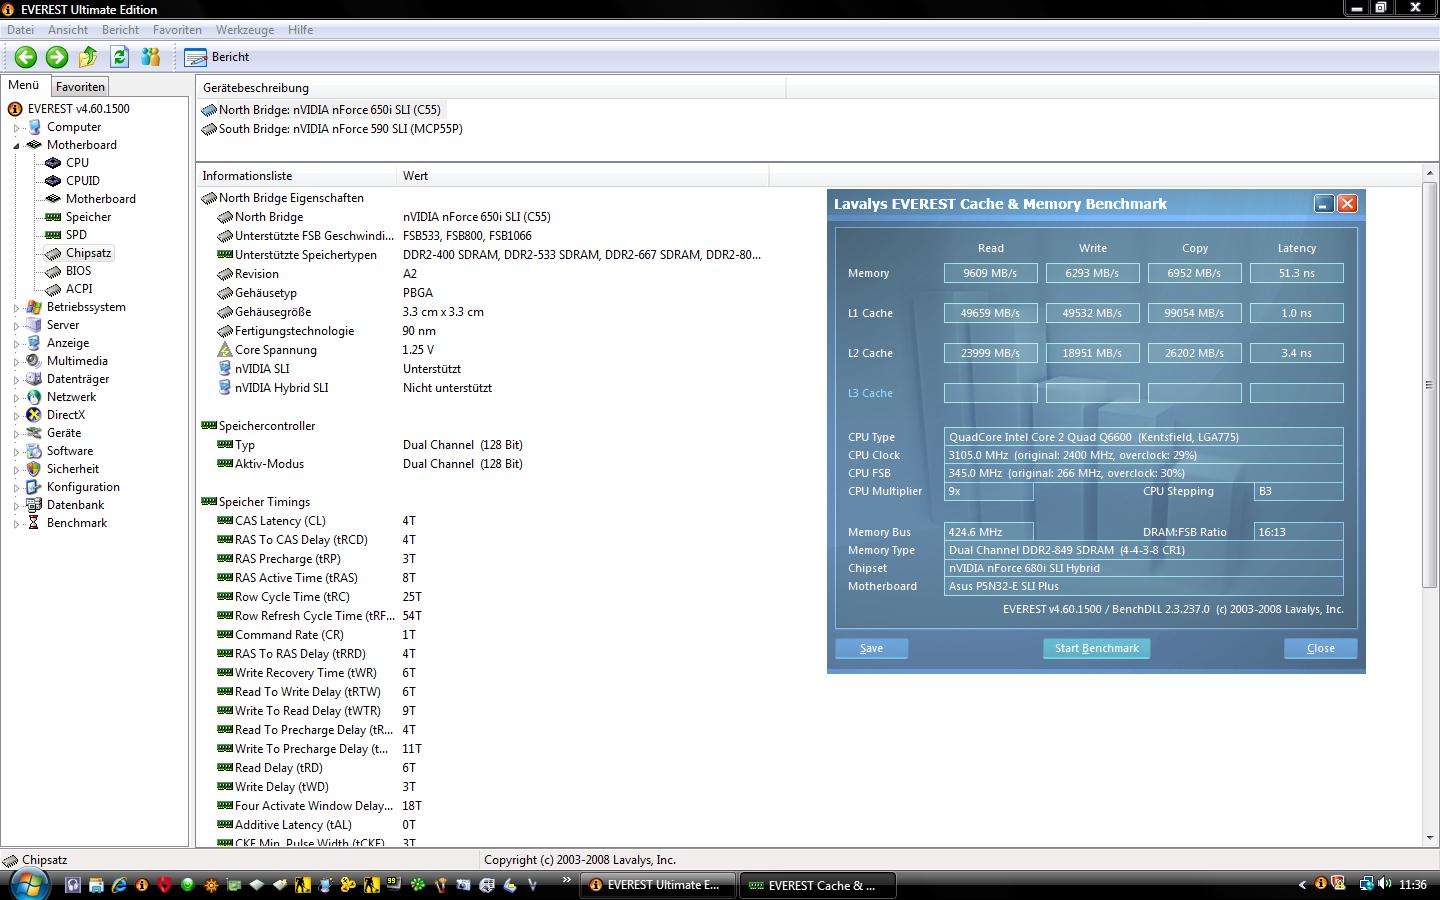Click the Memory Read 9609 MB/s field
The image size is (1440, 900).
click(990, 273)
